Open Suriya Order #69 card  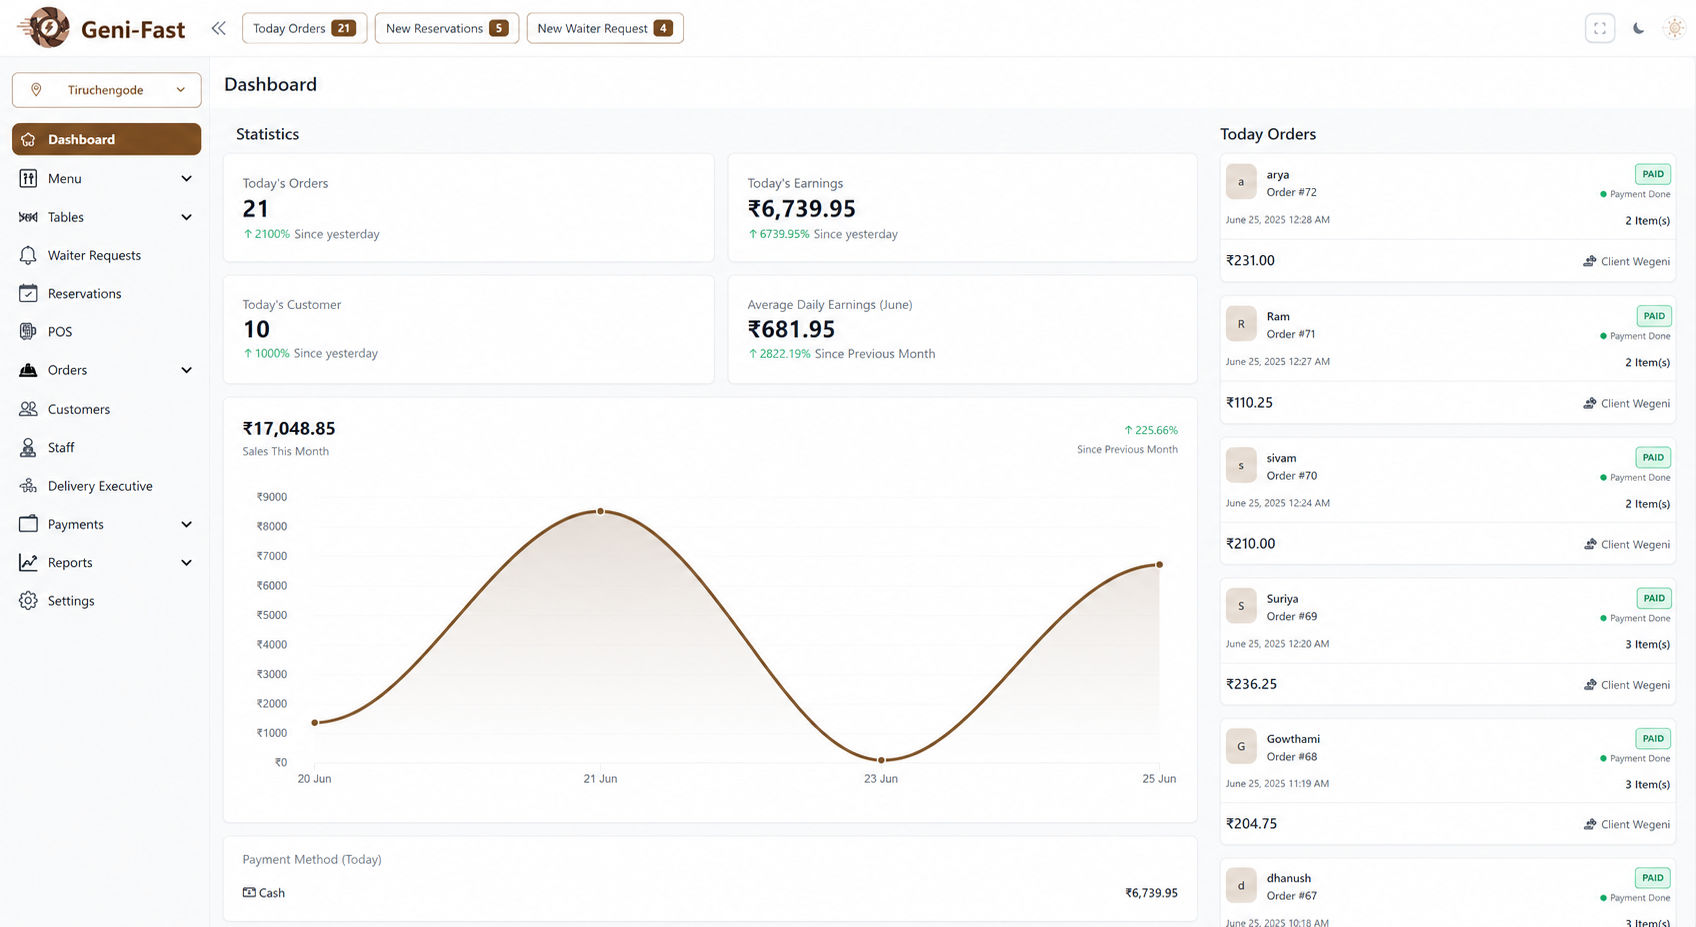pos(1447,641)
